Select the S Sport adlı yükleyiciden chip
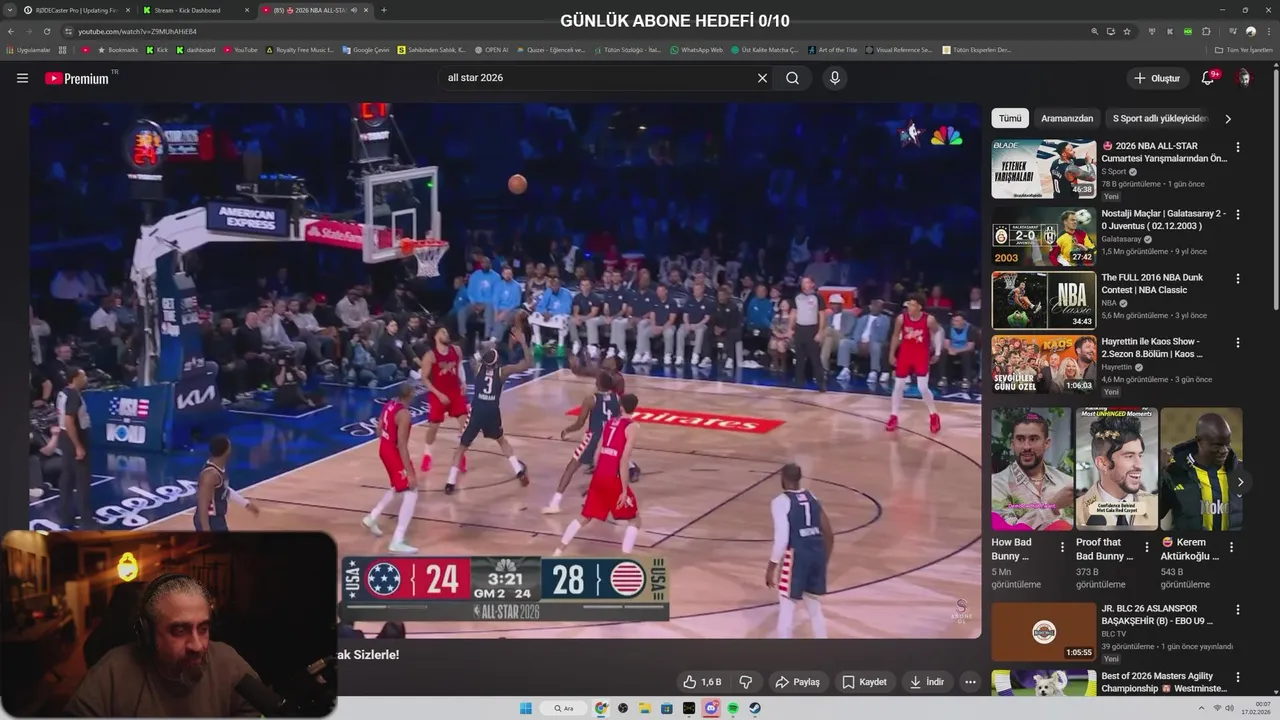The height and width of the screenshot is (720, 1280). [1160, 118]
